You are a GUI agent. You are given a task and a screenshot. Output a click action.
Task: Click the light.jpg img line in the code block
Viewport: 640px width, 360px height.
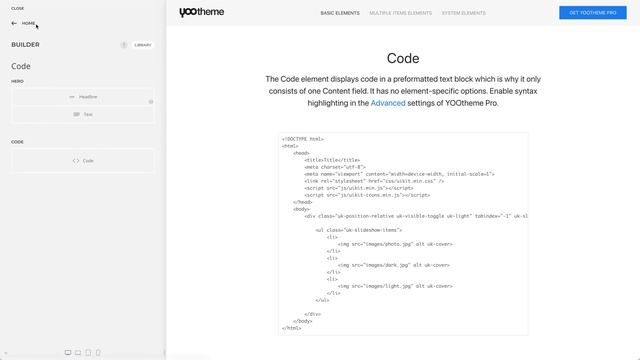(x=395, y=286)
